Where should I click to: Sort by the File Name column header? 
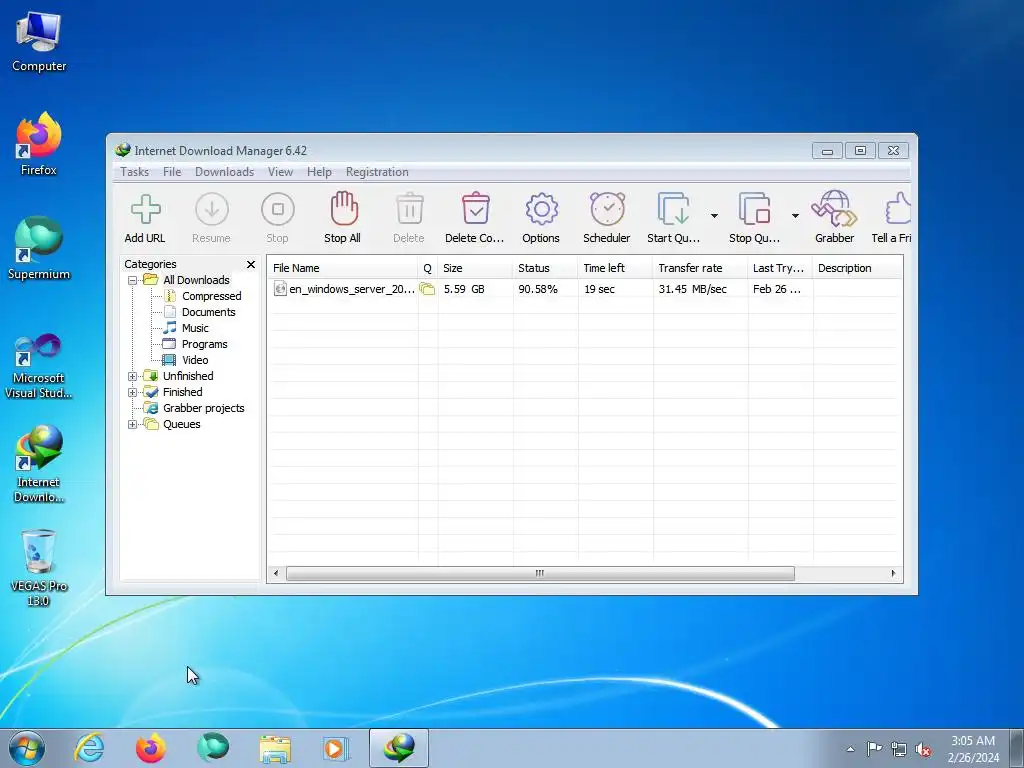[x=342, y=268]
